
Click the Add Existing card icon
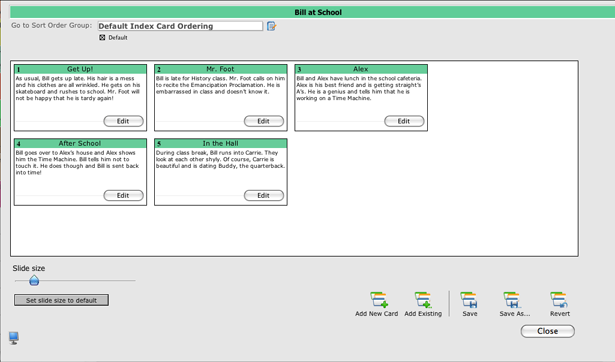[x=423, y=300]
